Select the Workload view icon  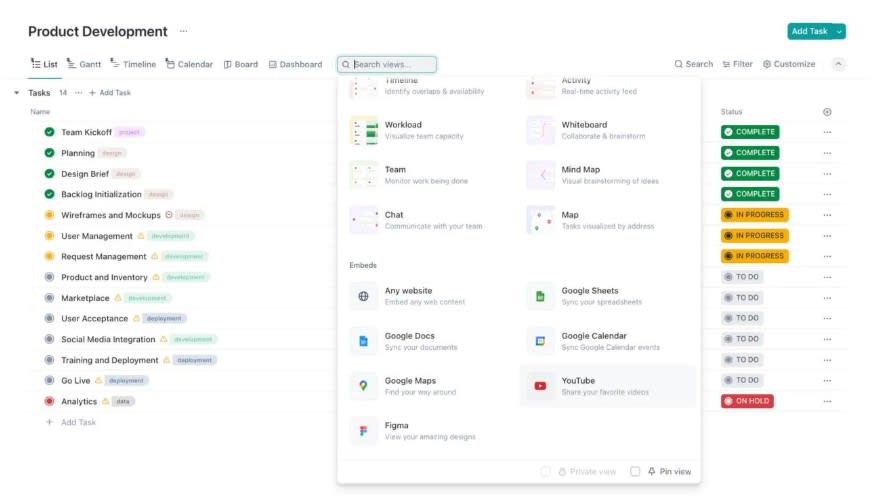[x=364, y=130]
